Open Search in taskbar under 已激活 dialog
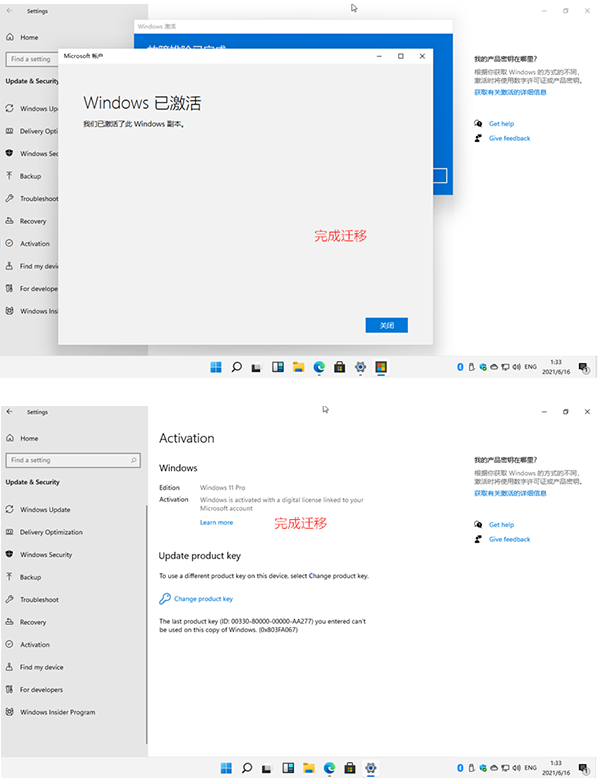The width and height of the screenshot is (601, 781). 237,367
